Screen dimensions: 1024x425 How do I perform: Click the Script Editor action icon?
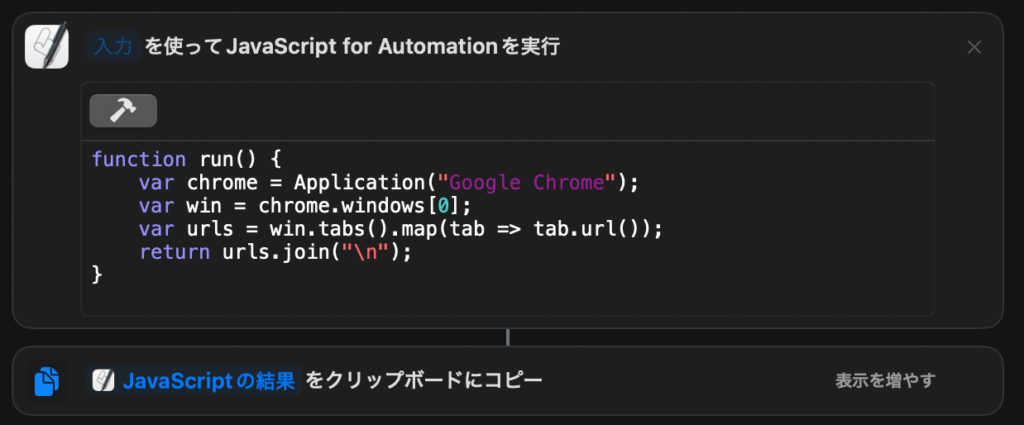pos(46,46)
